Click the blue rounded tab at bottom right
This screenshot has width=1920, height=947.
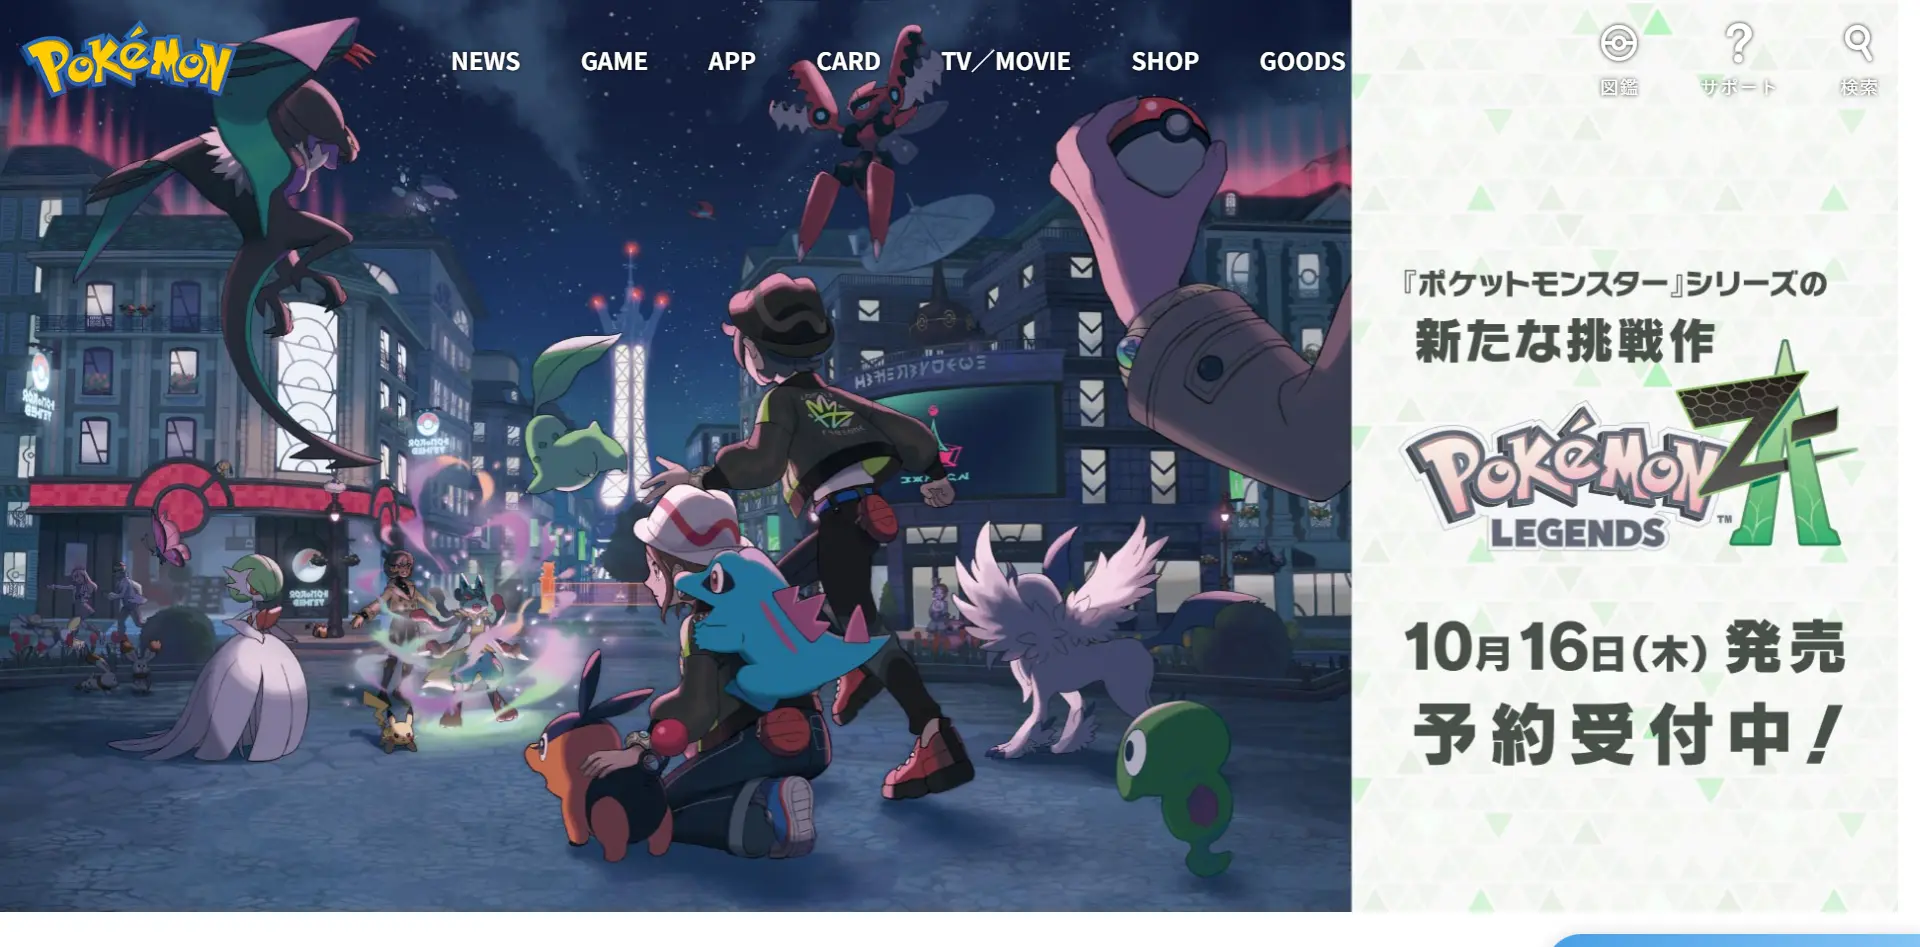[x=1735, y=940]
